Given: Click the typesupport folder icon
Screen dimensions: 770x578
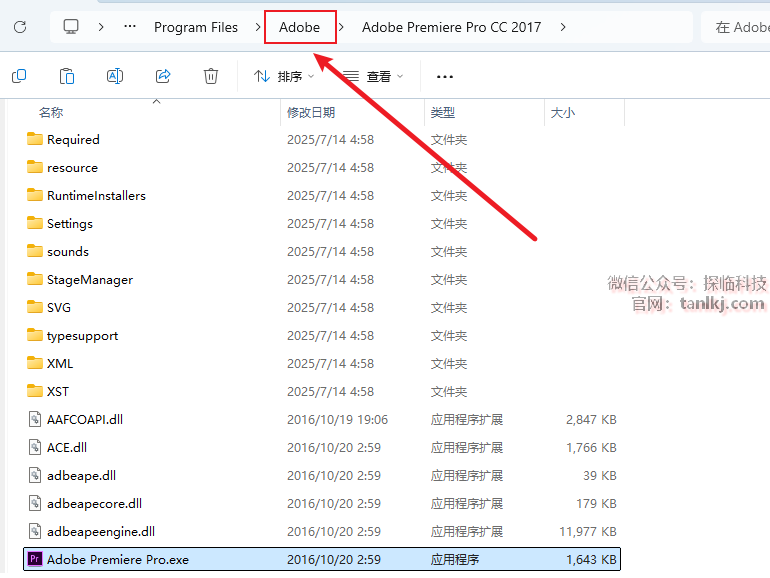Looking at the screenshot, I should point(34,335).
